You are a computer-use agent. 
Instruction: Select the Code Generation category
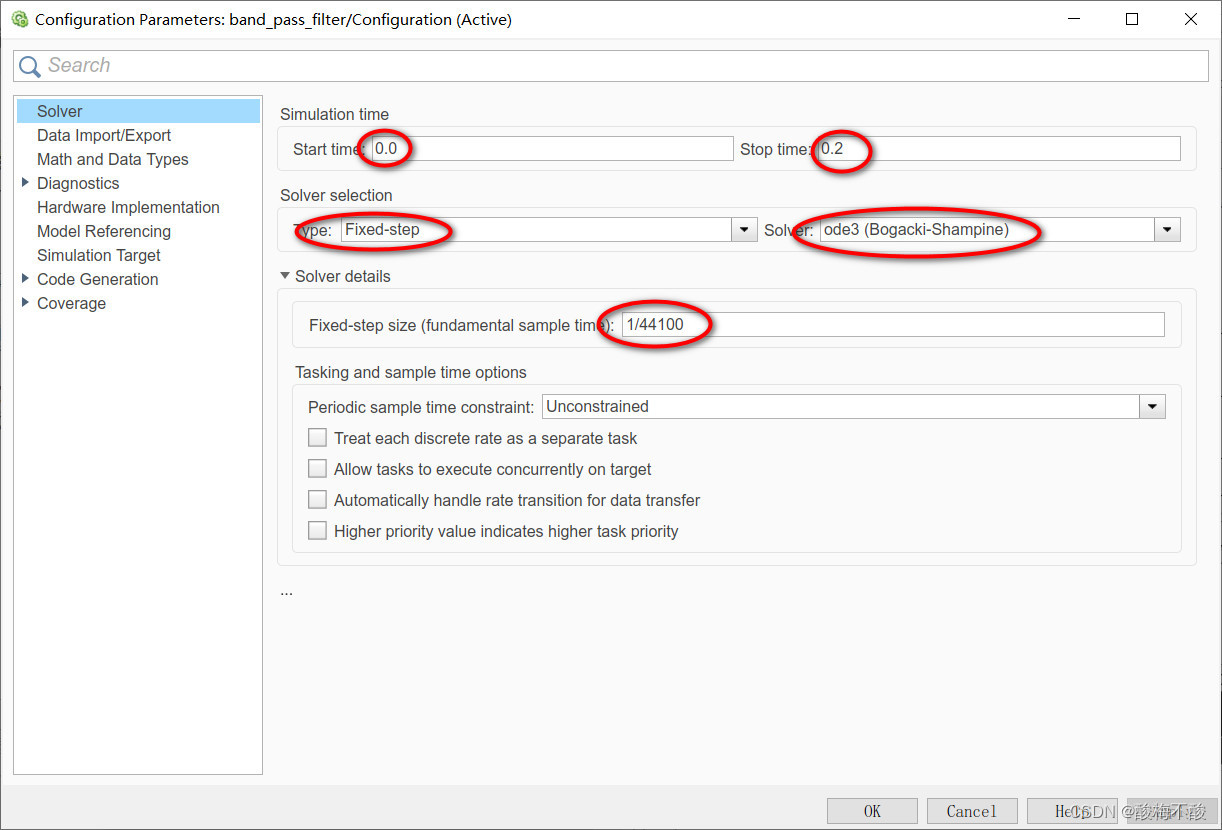point(98,279)
